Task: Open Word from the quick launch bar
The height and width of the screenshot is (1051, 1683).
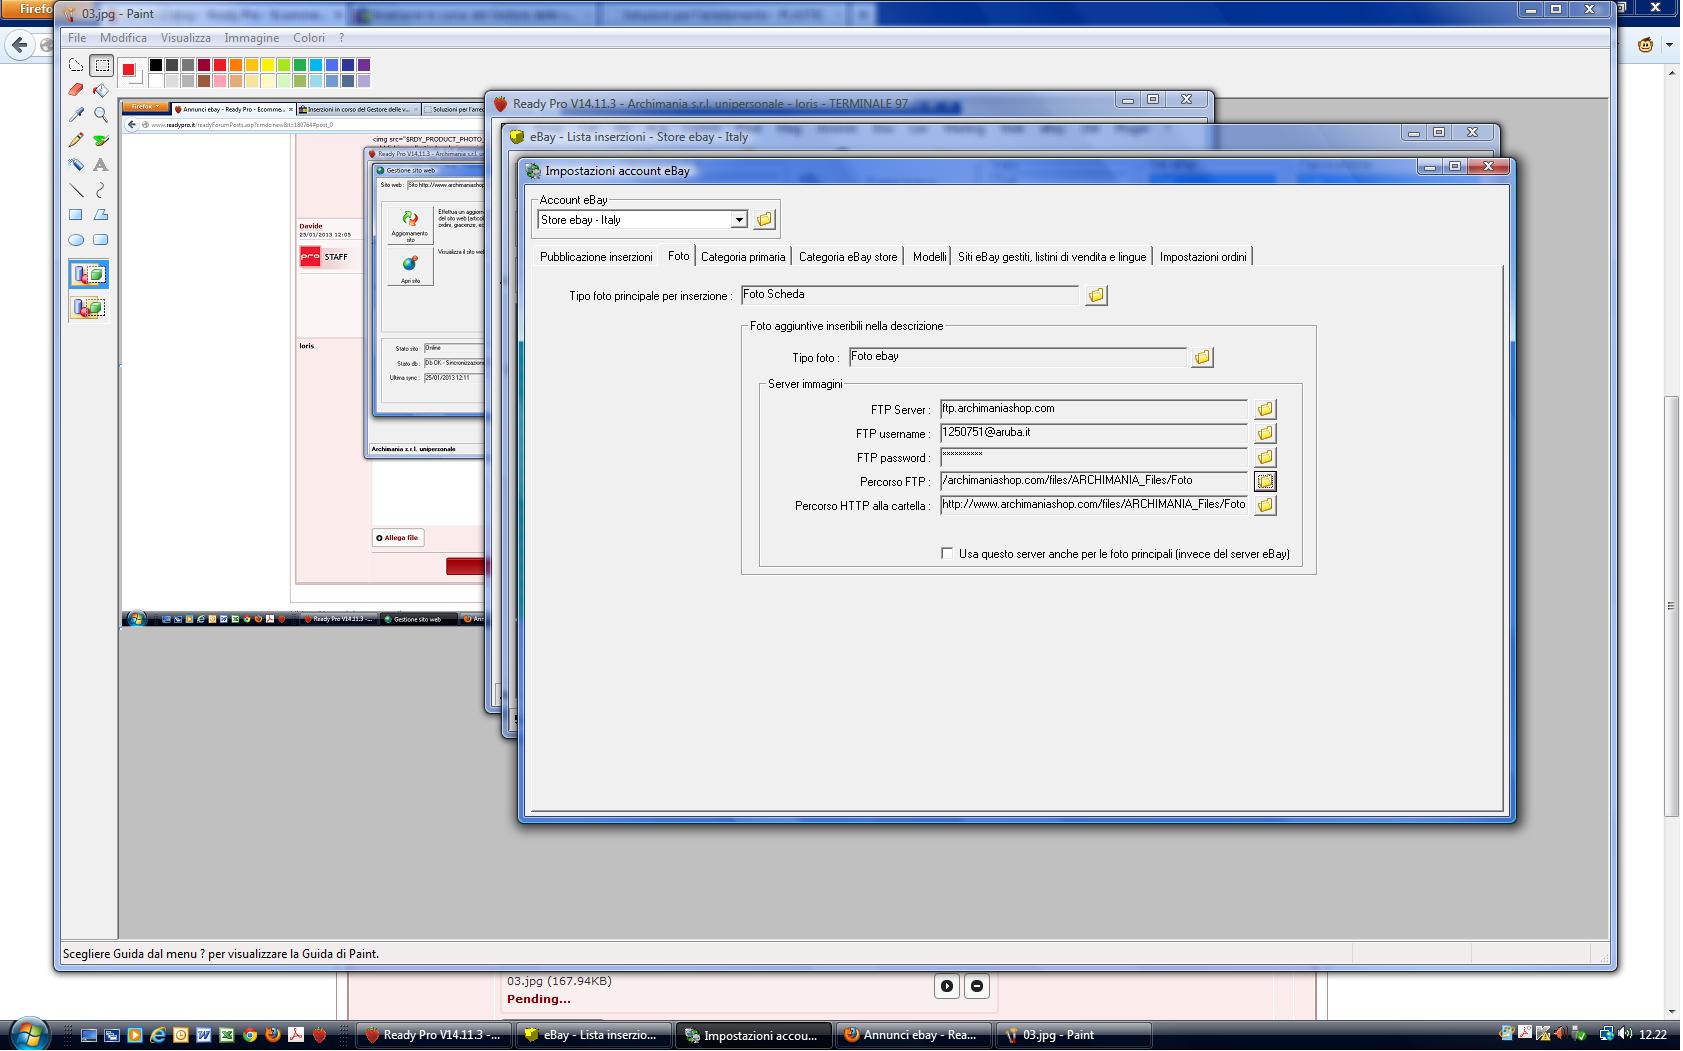Action: (204, 1035)
